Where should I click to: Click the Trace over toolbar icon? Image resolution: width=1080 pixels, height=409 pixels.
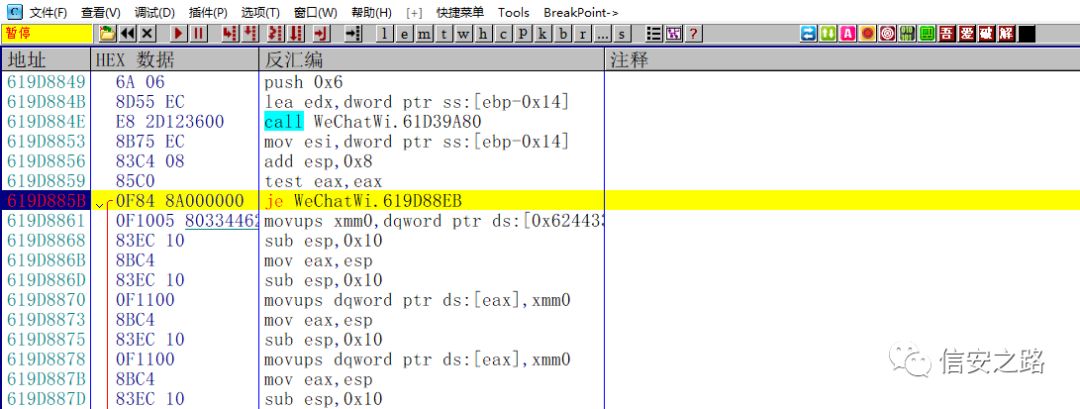[x=296, y=33]
